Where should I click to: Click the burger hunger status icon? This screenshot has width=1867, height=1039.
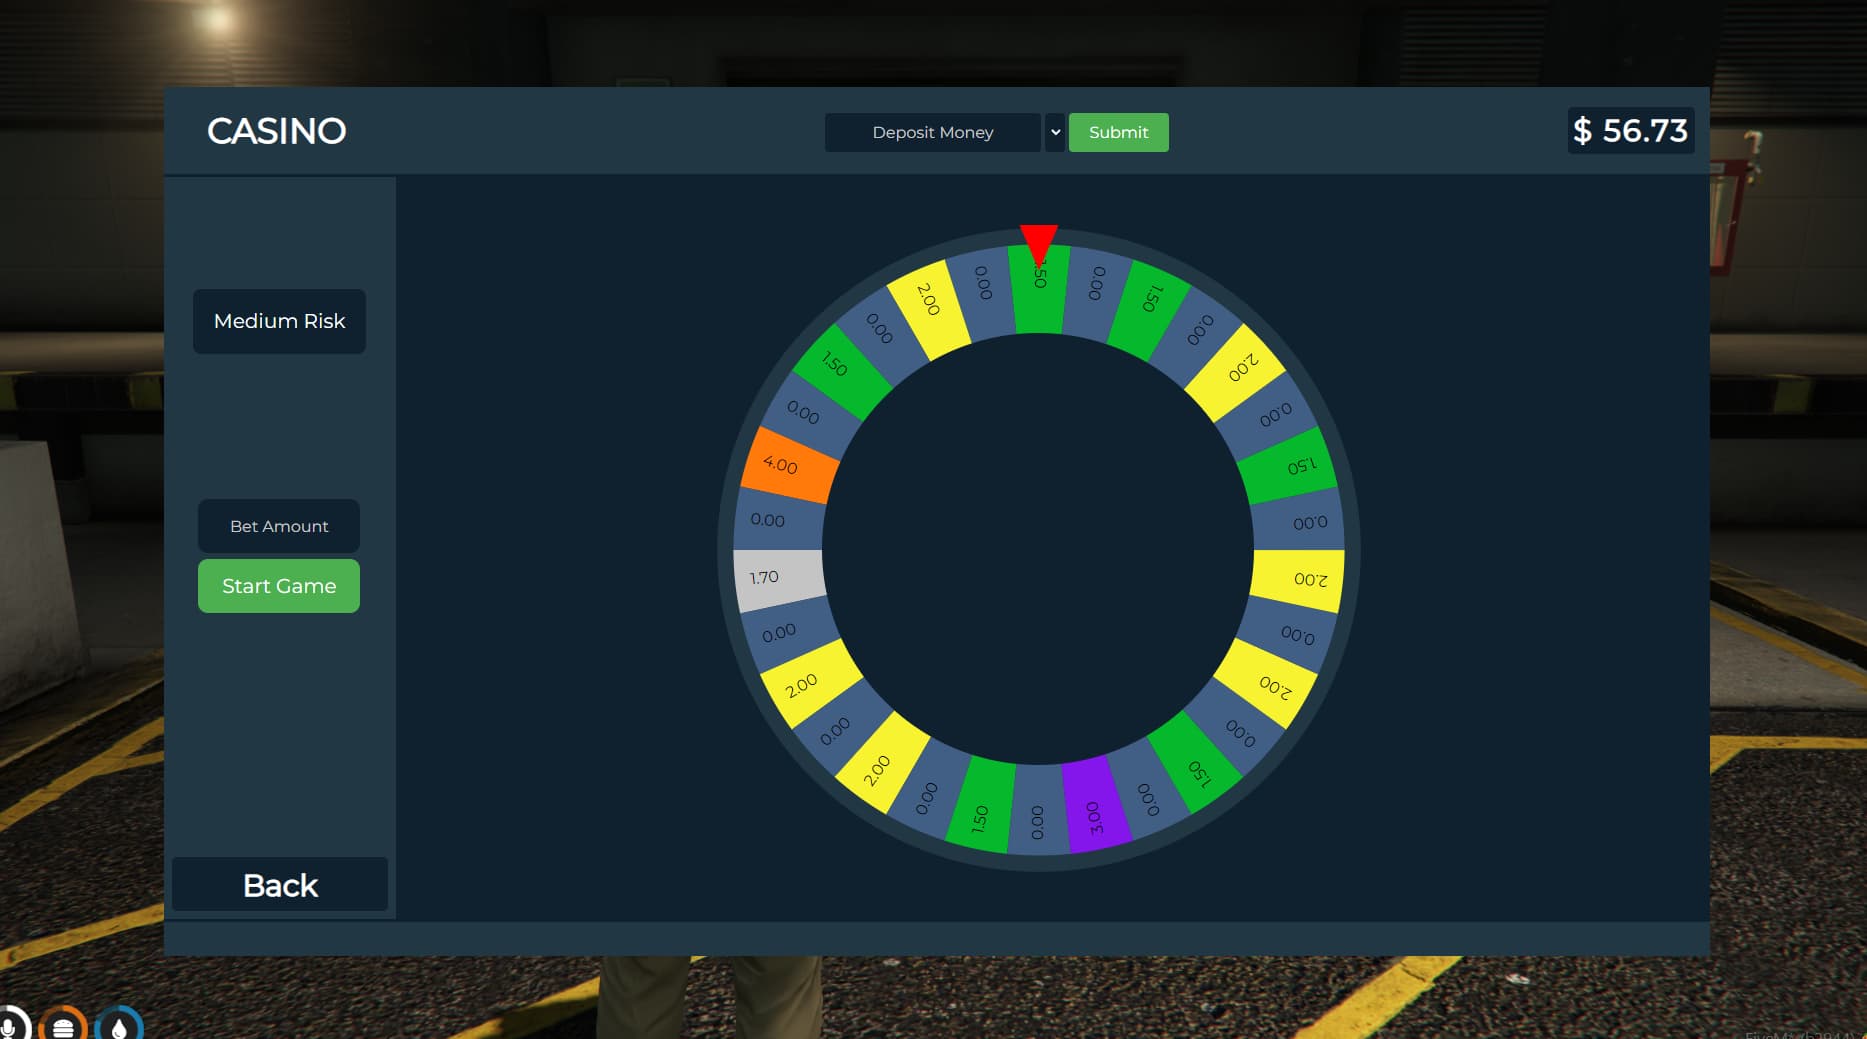coord(63,1026)
